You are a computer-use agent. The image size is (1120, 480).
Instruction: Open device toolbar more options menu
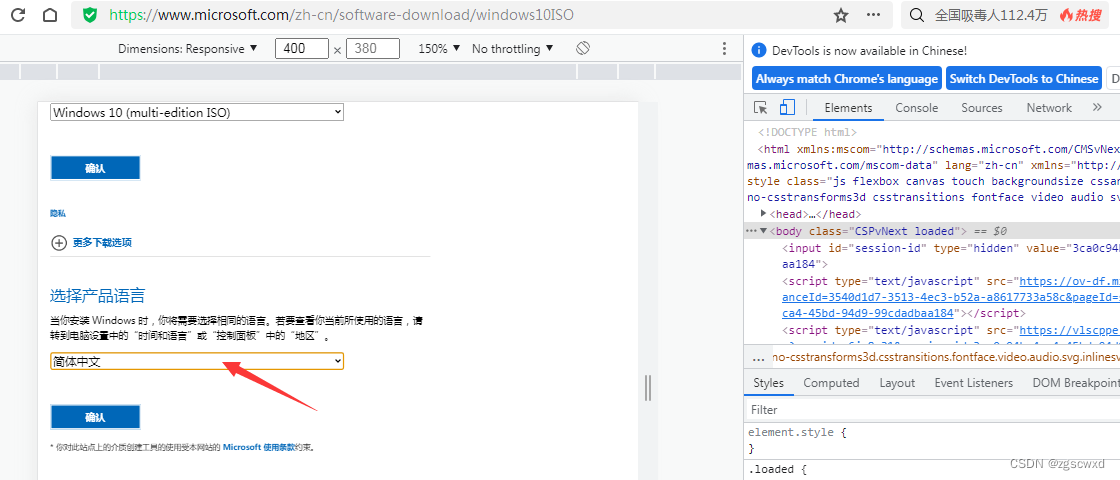point(725,49)
